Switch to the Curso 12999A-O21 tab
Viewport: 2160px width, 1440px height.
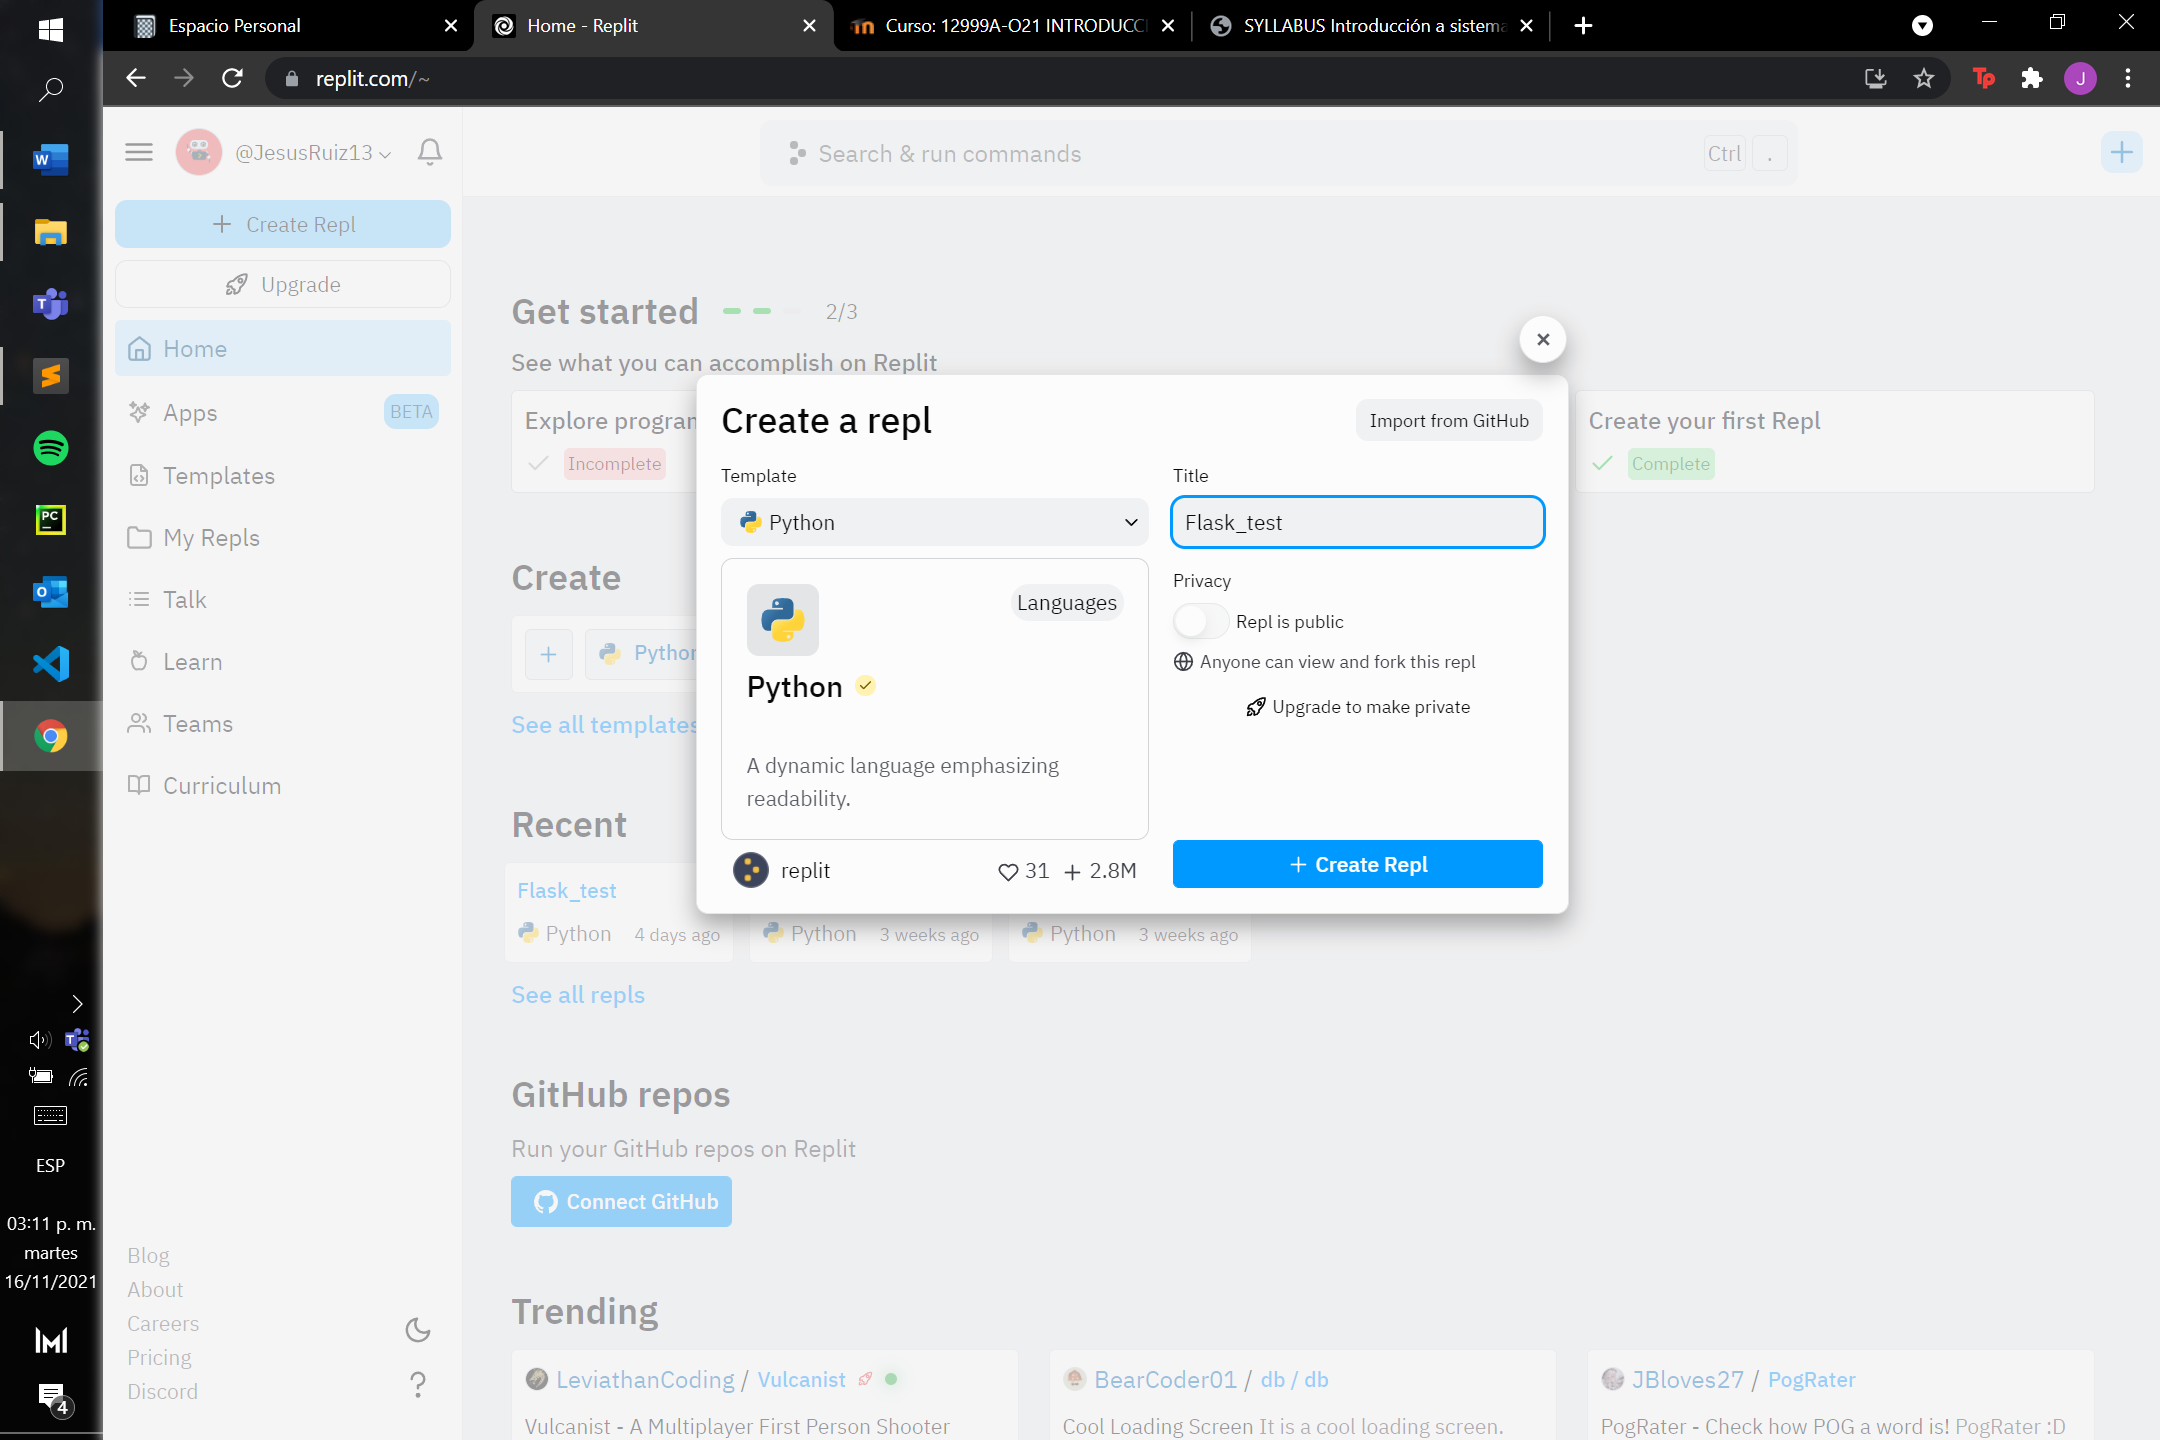pyautogui.click(x=1010, y=26)
